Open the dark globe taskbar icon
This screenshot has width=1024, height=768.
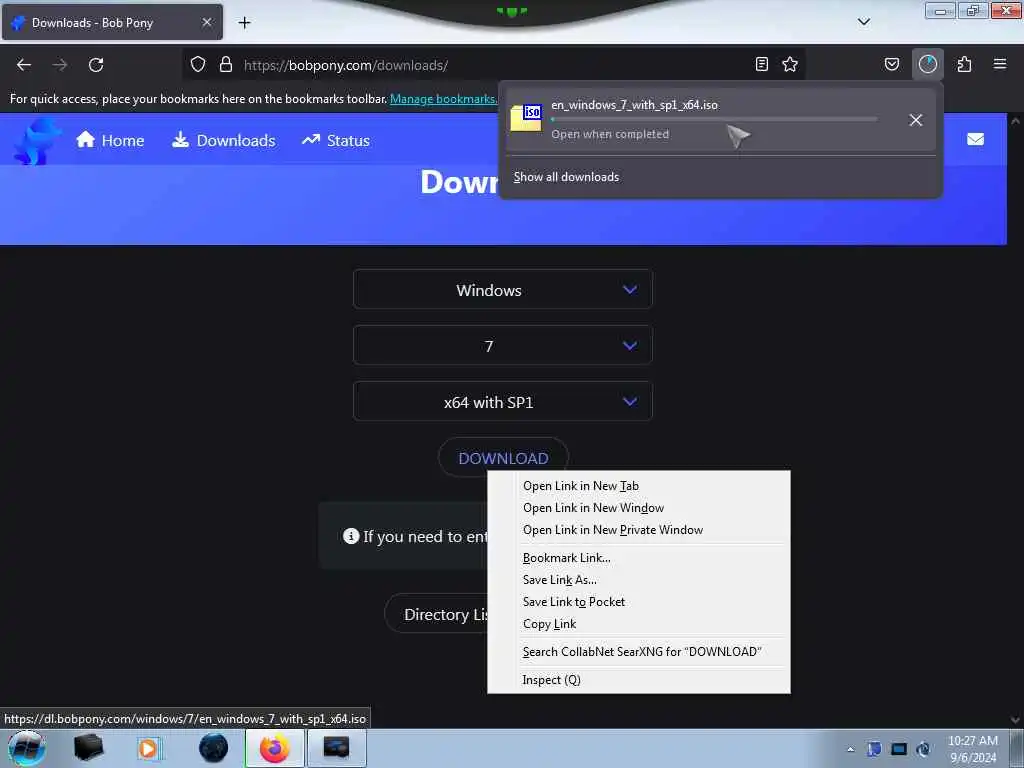coord(214,748)
